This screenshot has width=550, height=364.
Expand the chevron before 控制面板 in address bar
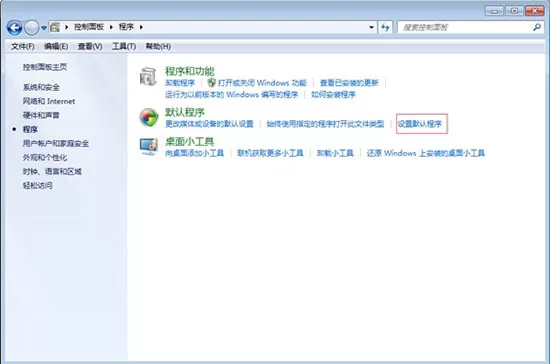[x=66, y=27]
